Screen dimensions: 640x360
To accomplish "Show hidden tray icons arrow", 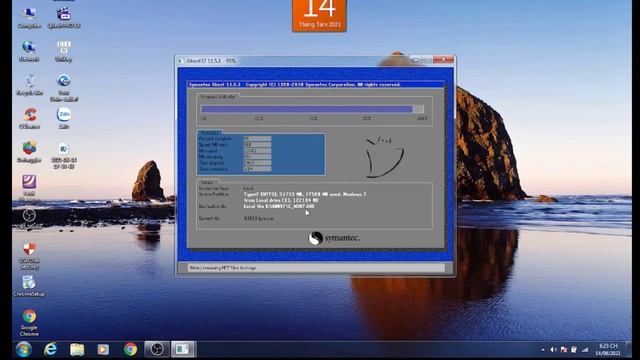I will point(543,350).
